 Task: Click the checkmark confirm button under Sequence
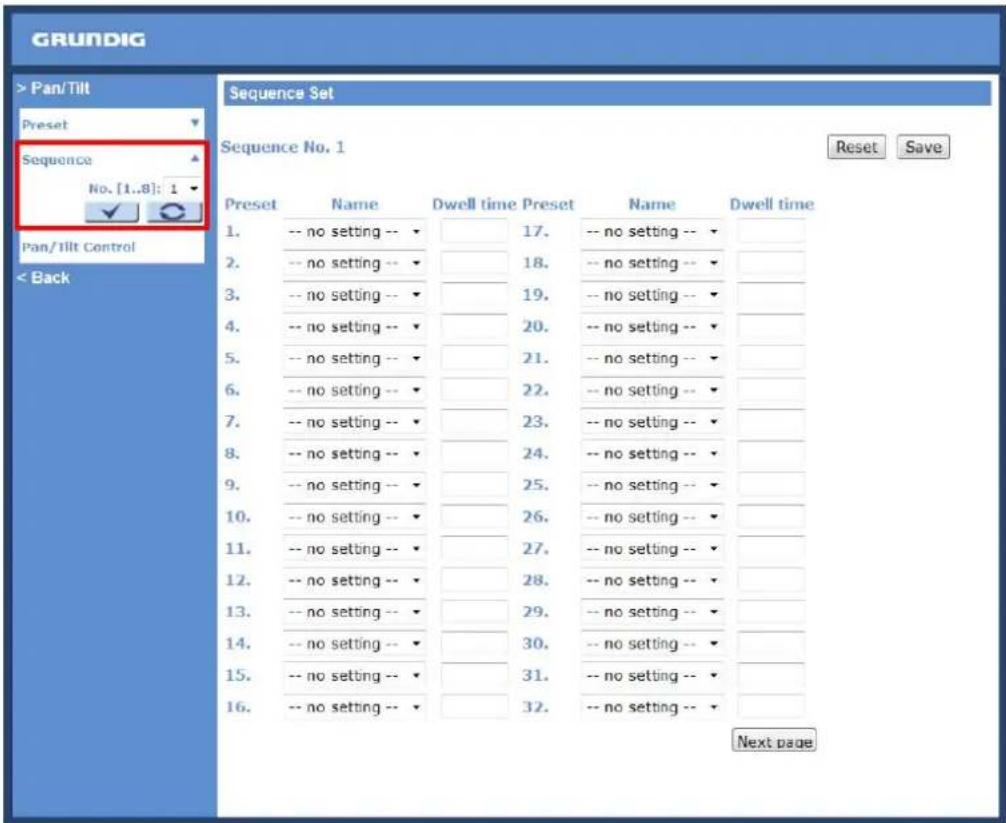point(112,212)
